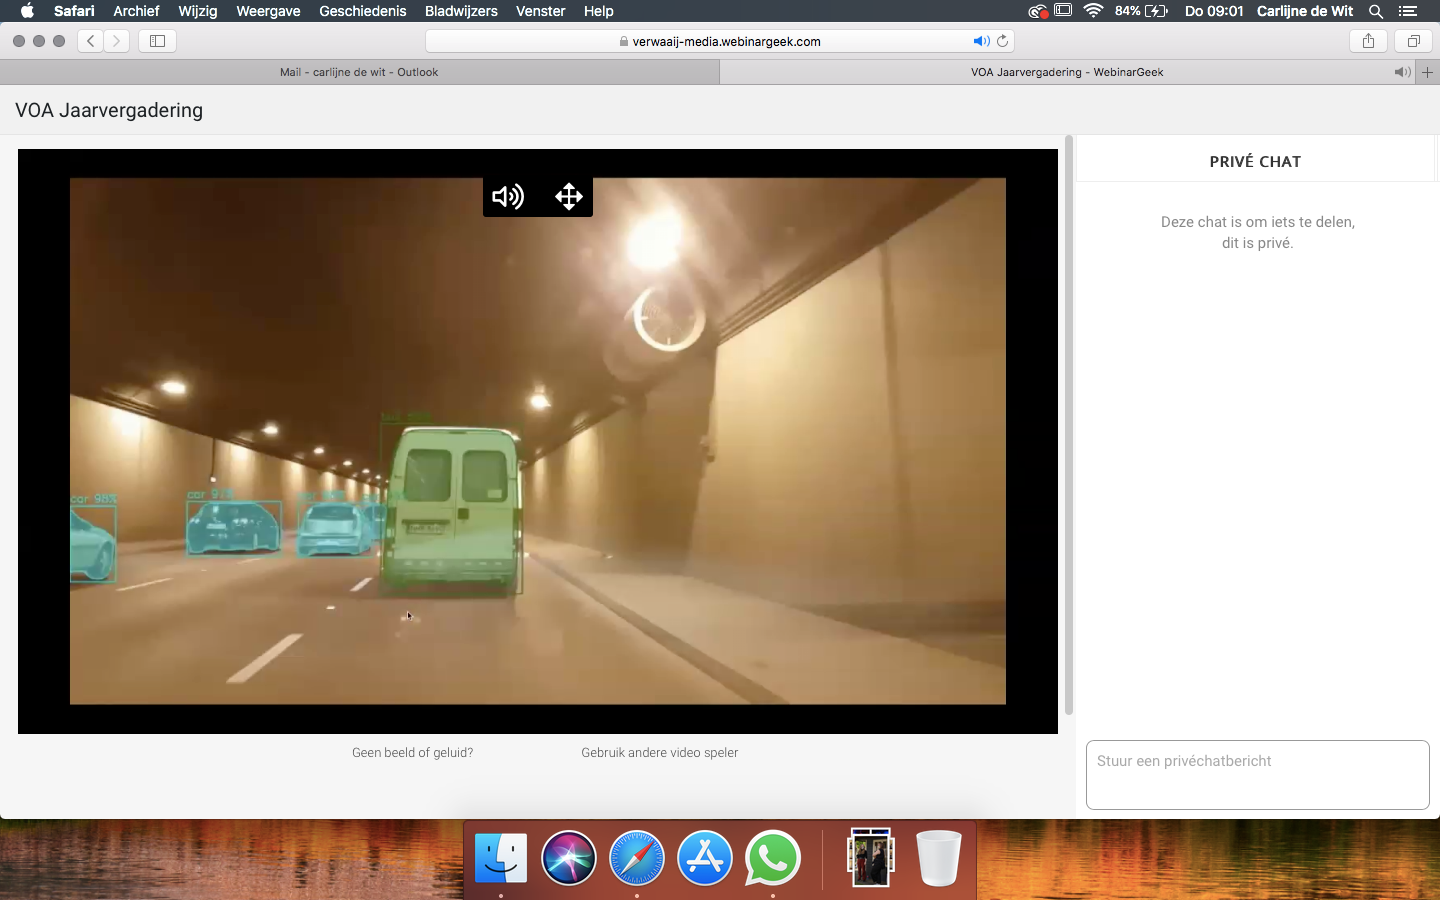Image resolution: width=1440 pixels, height=900 pixels.
Task: Open the Help menu
Action: click(599, 11)
